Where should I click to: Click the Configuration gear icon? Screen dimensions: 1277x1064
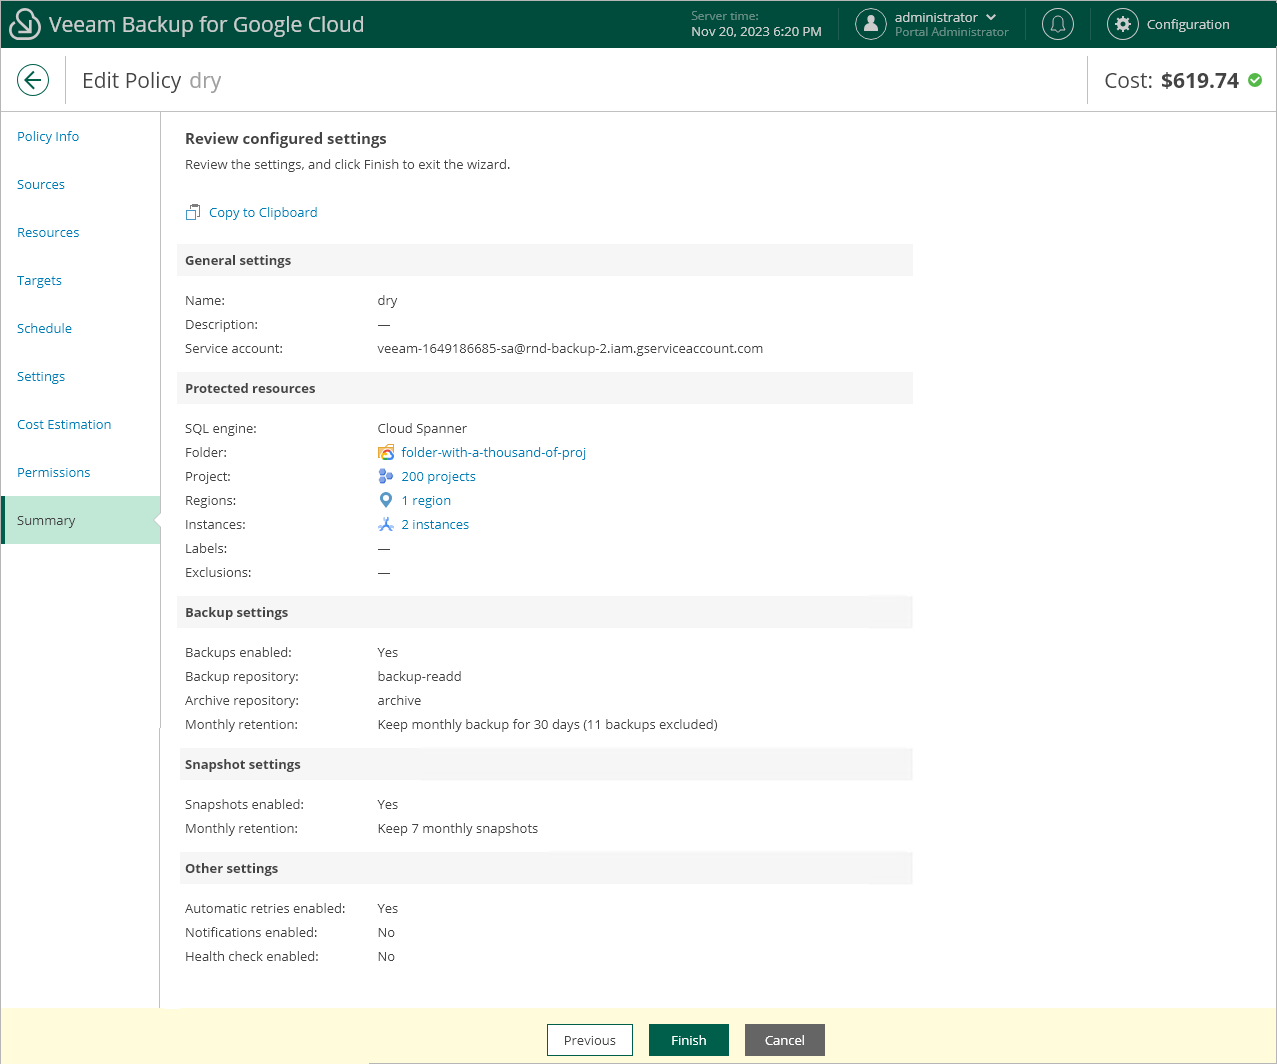[1123, 24]
